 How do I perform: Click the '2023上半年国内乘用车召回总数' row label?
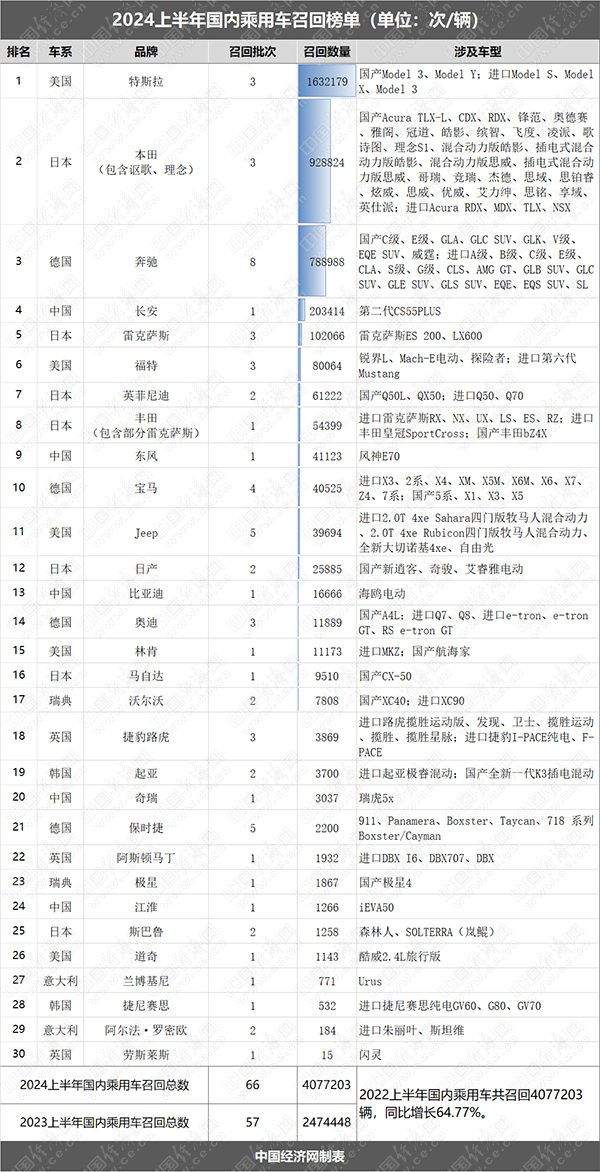(x=104, y=1122)
